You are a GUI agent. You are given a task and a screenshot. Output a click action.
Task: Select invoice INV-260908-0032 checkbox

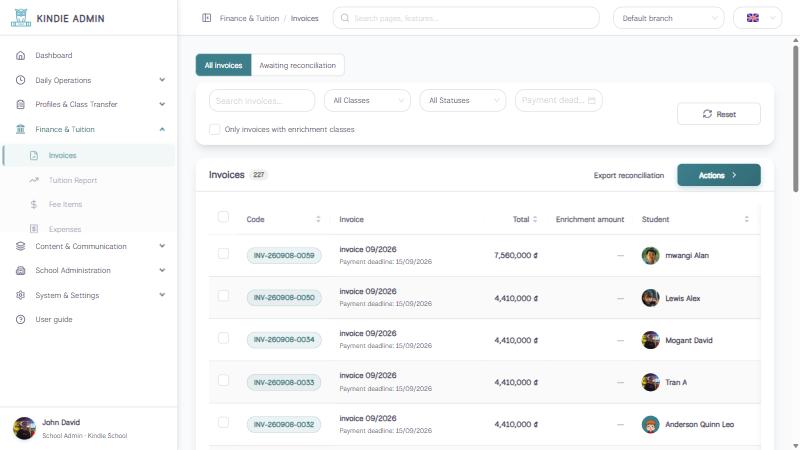tap(223, 422)
